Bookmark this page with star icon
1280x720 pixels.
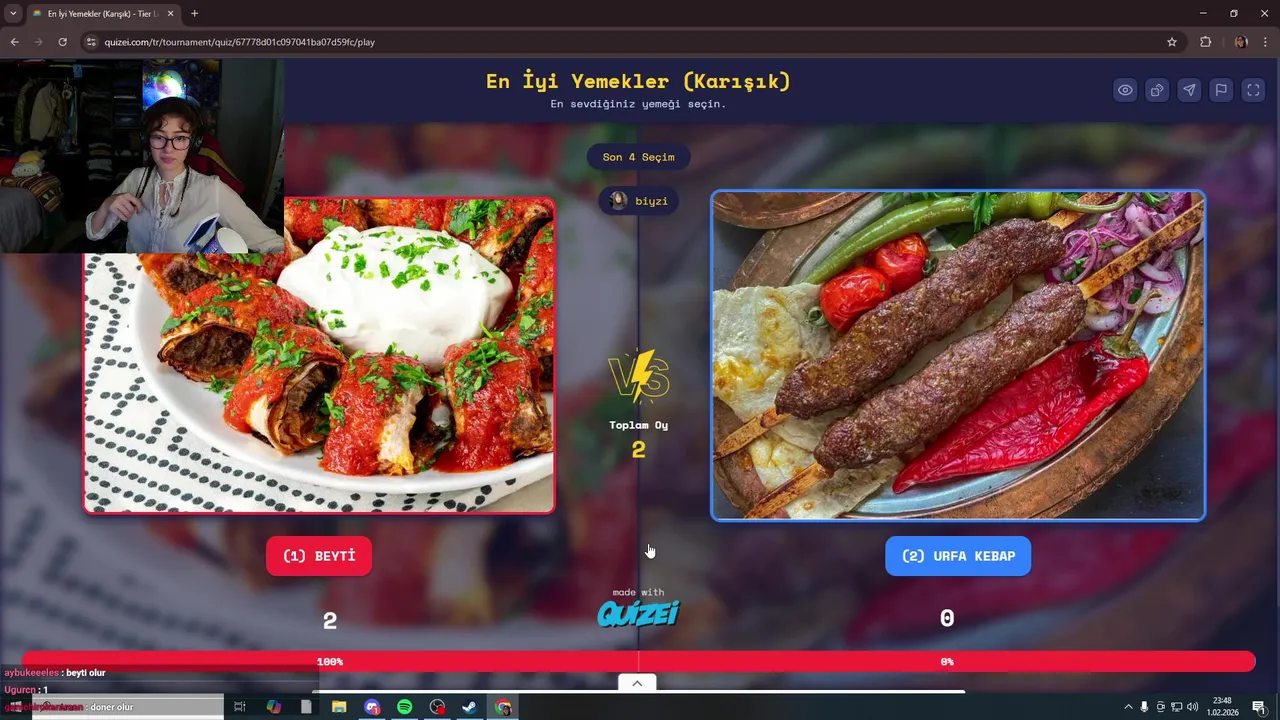(1172, 42)
